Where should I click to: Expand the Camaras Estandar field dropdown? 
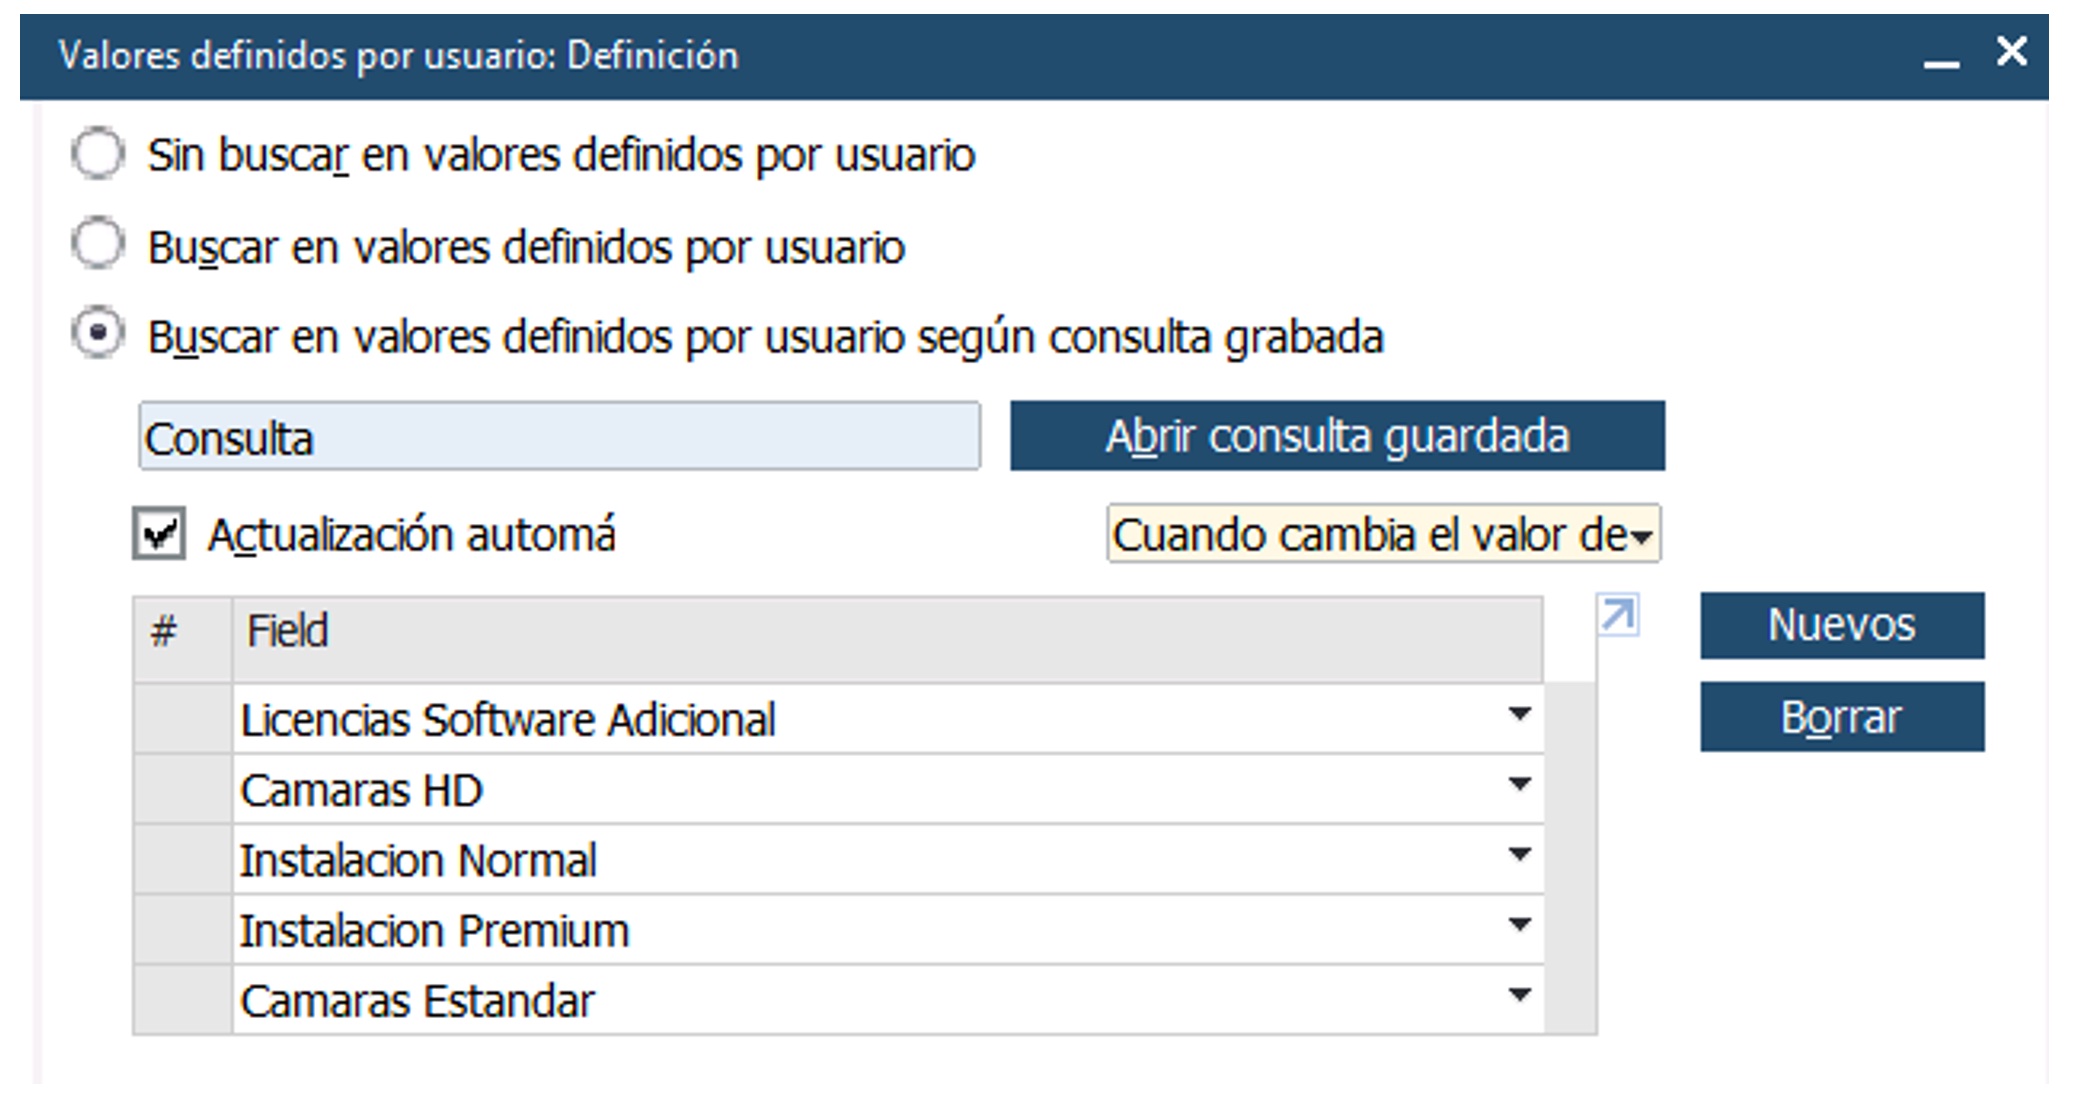point(1519,995)
